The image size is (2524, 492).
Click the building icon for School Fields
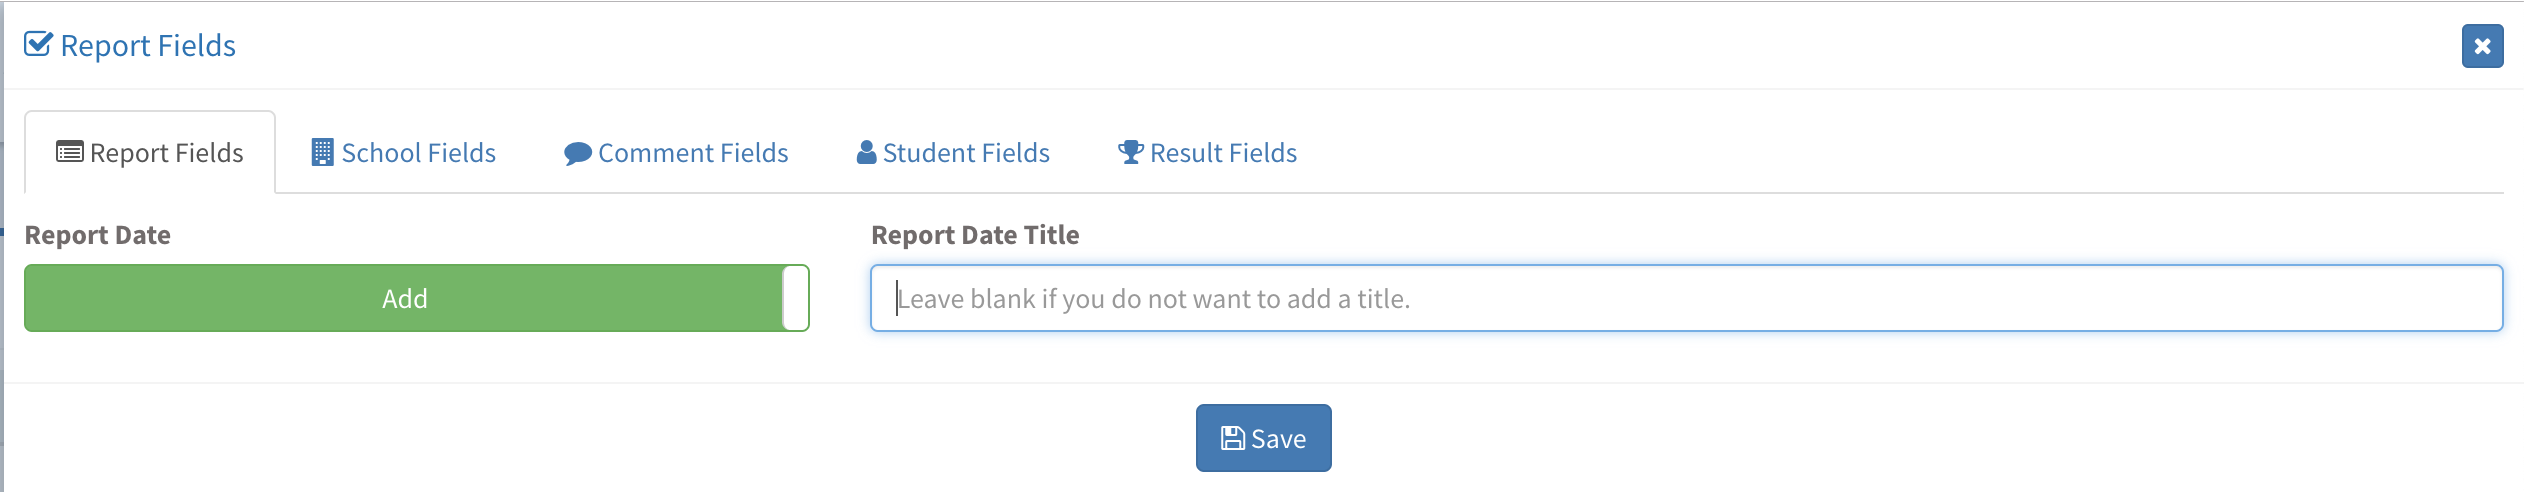(x=322, y=153)
